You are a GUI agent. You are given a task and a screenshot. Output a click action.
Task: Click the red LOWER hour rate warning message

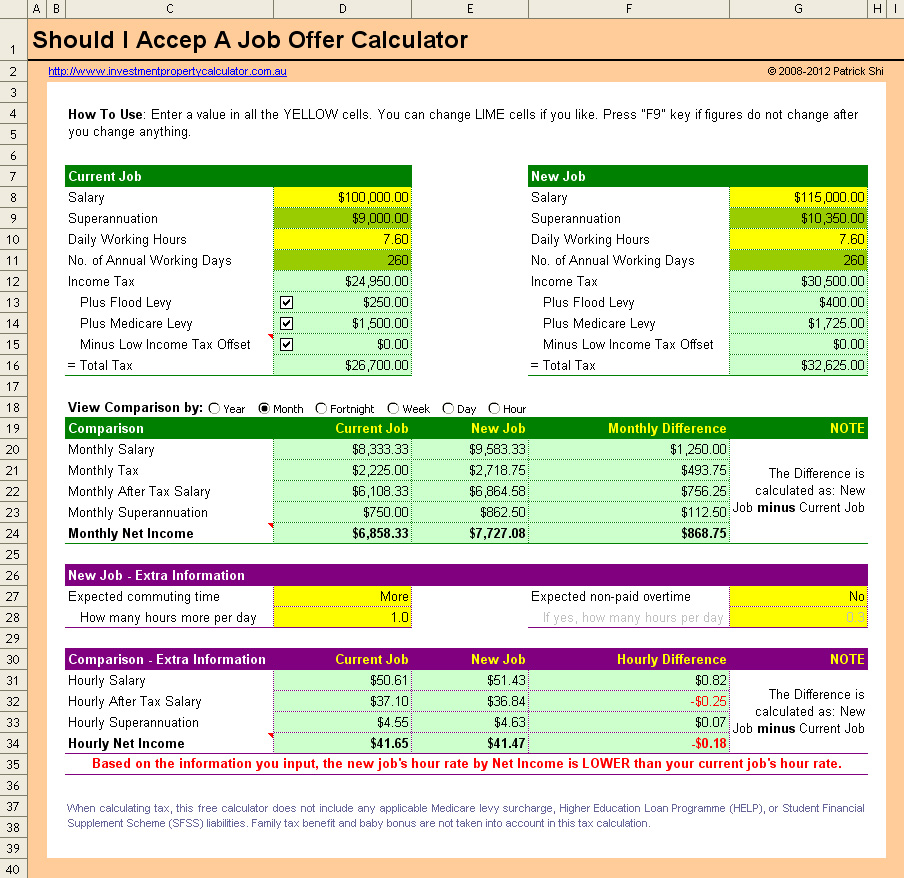pos(466,764)
